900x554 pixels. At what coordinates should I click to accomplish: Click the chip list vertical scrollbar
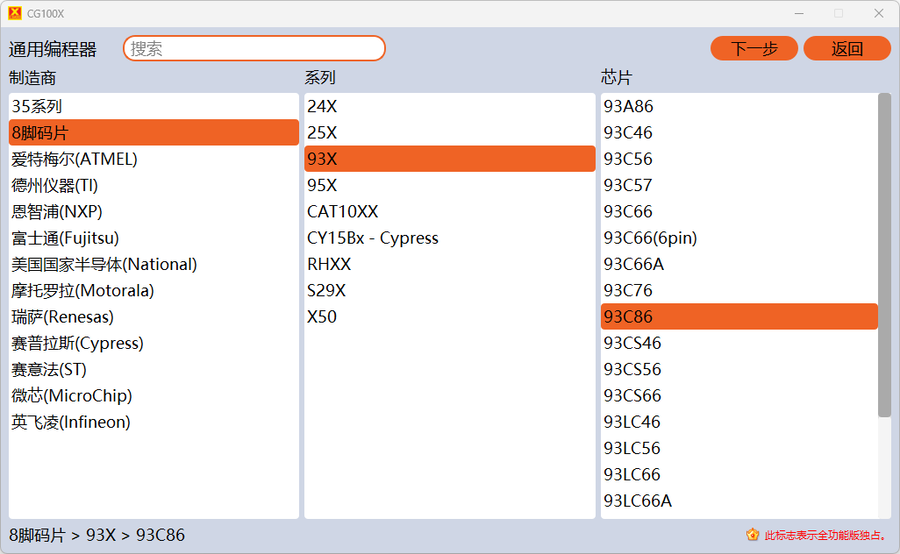[x=884, y=255]
